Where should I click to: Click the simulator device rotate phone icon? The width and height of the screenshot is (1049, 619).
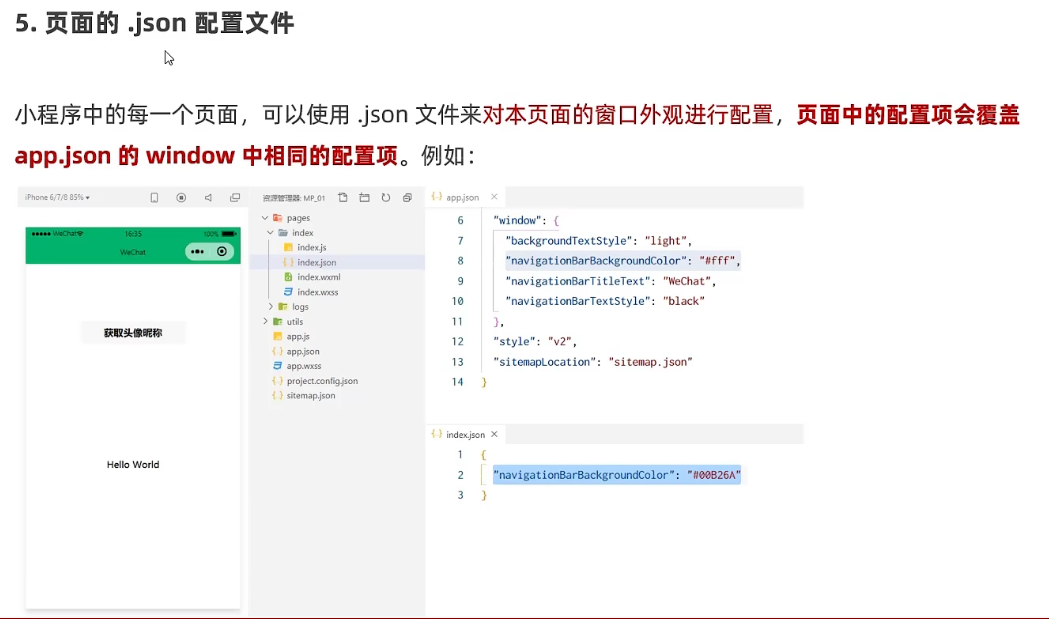pos(155,197)
